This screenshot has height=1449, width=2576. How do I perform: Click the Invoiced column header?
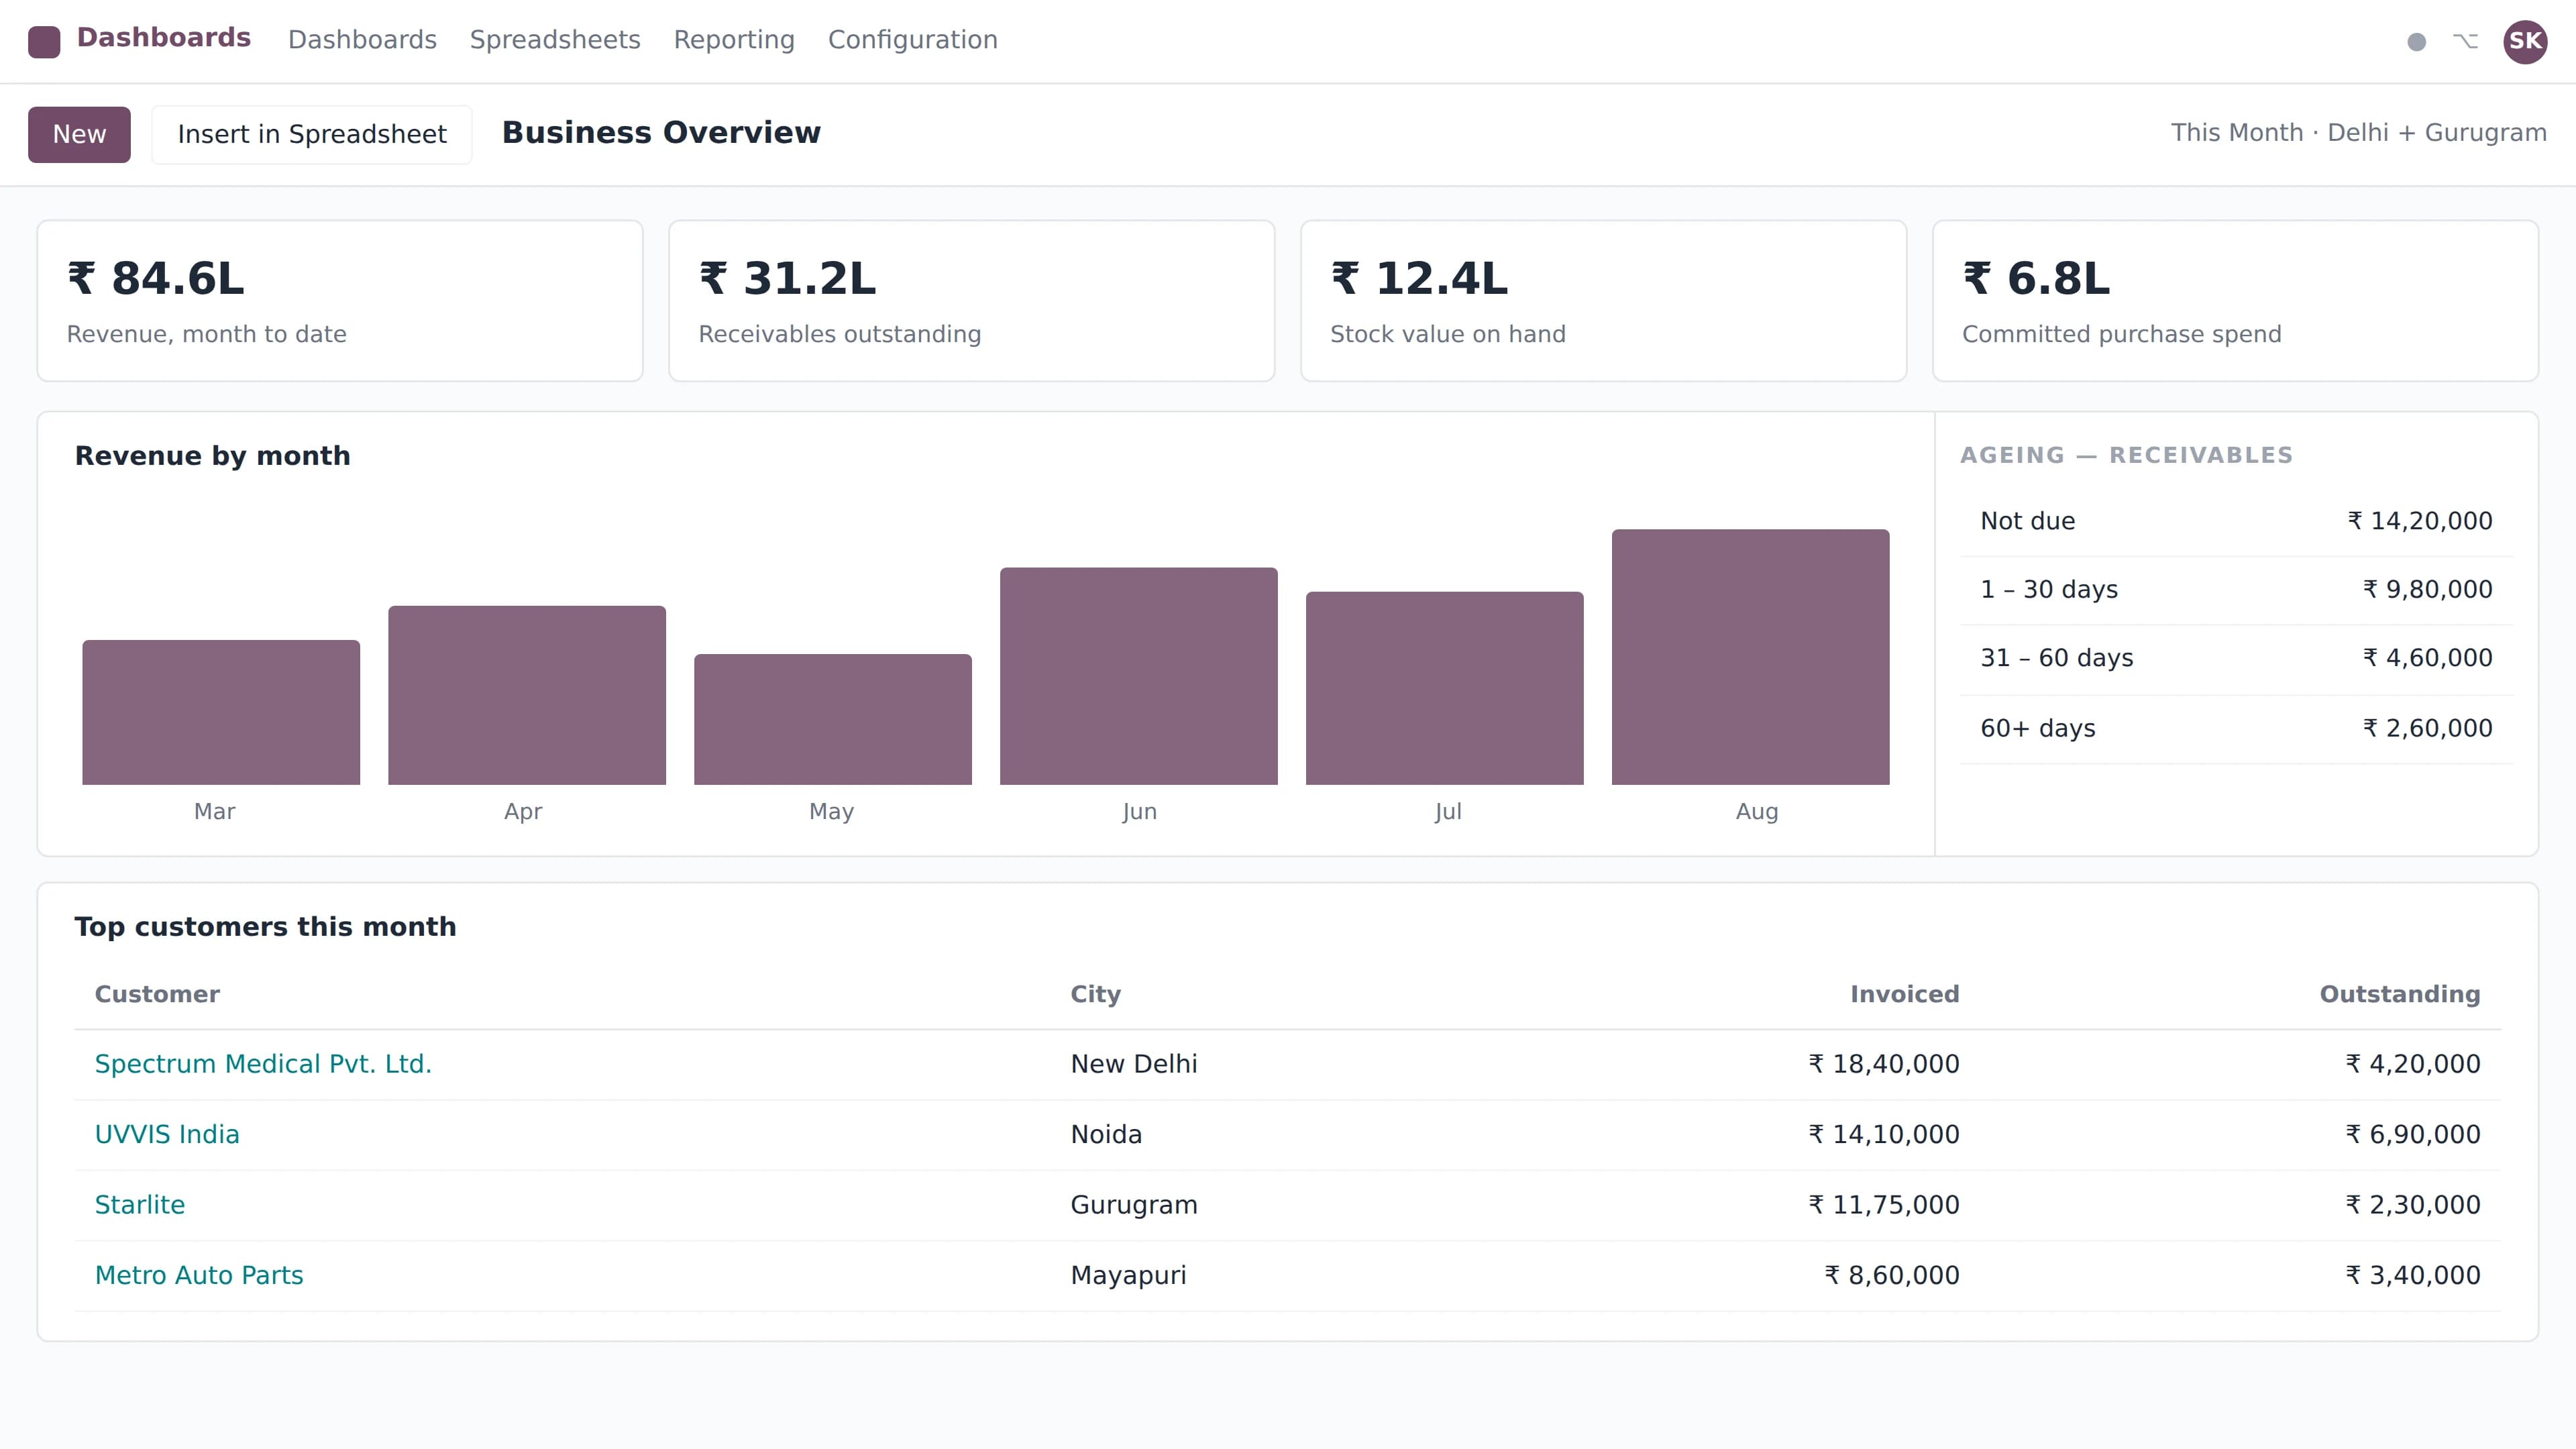(1904, 994)
